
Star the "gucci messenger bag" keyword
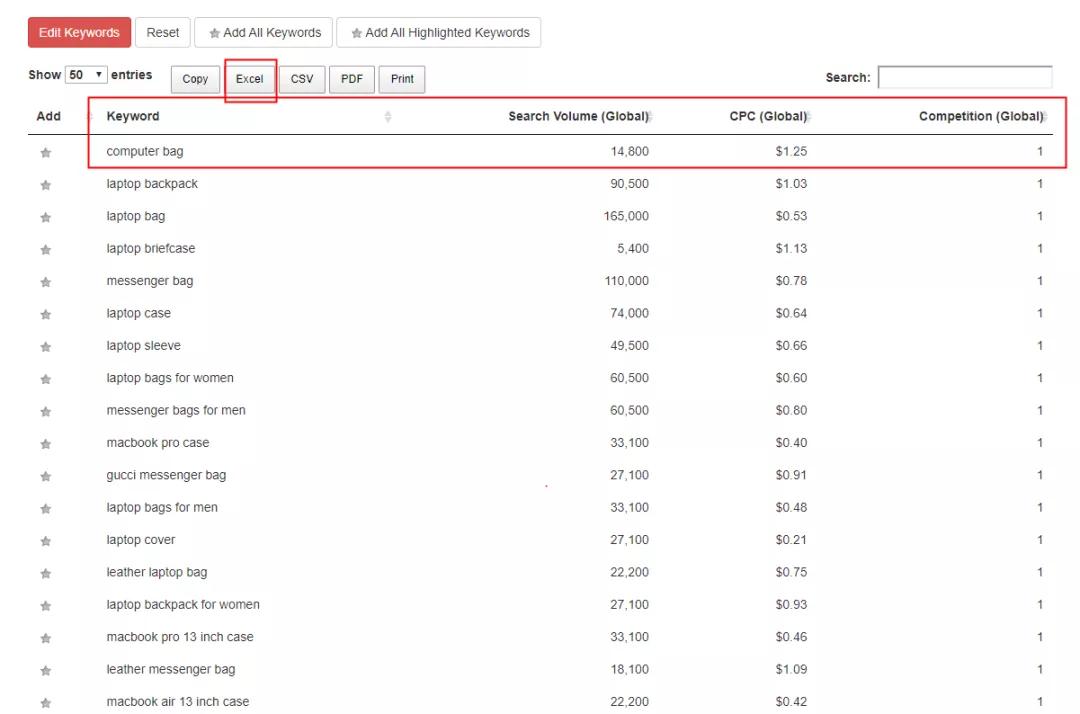(45, 474)
